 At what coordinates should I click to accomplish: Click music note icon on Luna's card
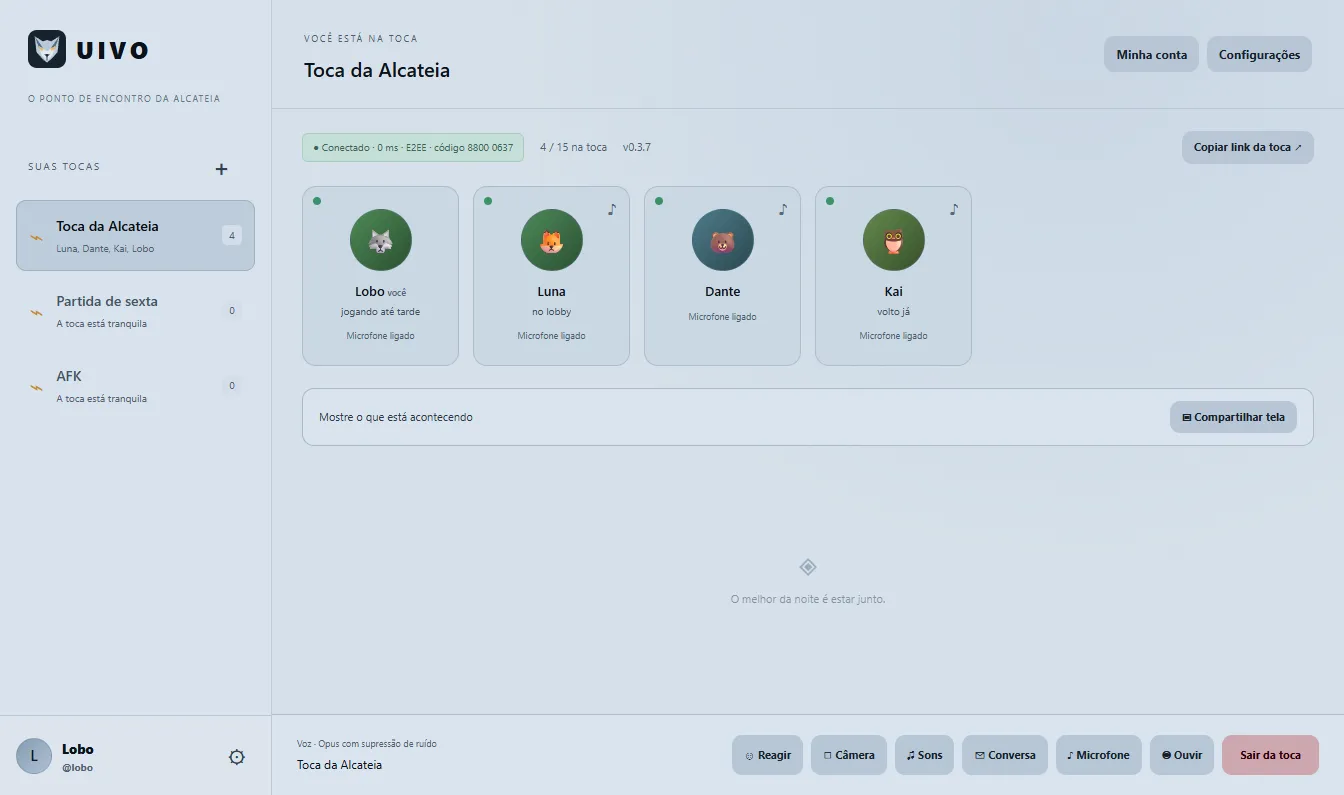(612, 209)
